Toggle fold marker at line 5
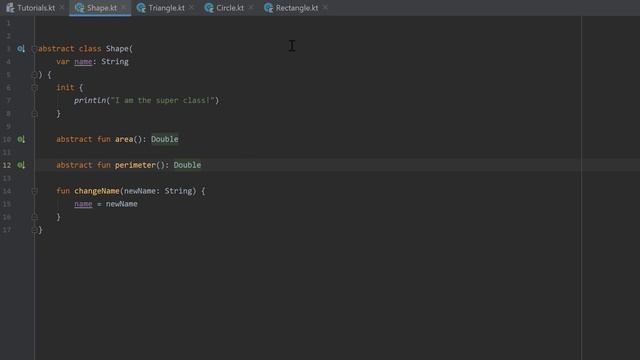 [x=35, y=75]
